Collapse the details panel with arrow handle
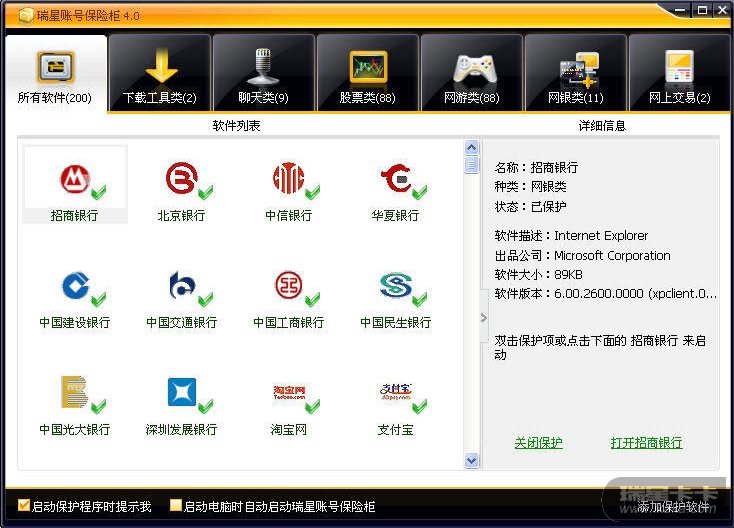 coord(484,318)
